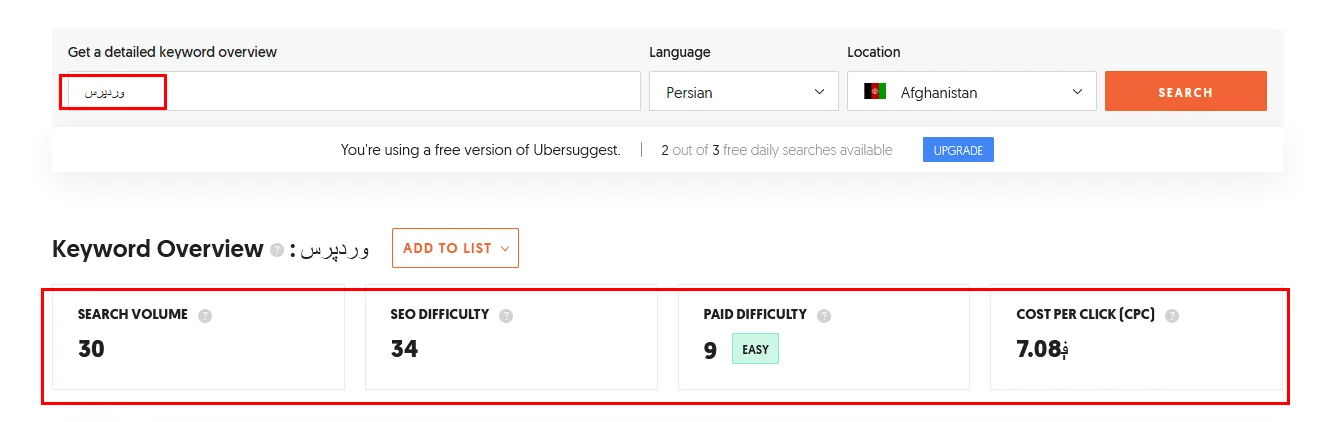Open the ADD TO LIST dropdown

[455, 248]
